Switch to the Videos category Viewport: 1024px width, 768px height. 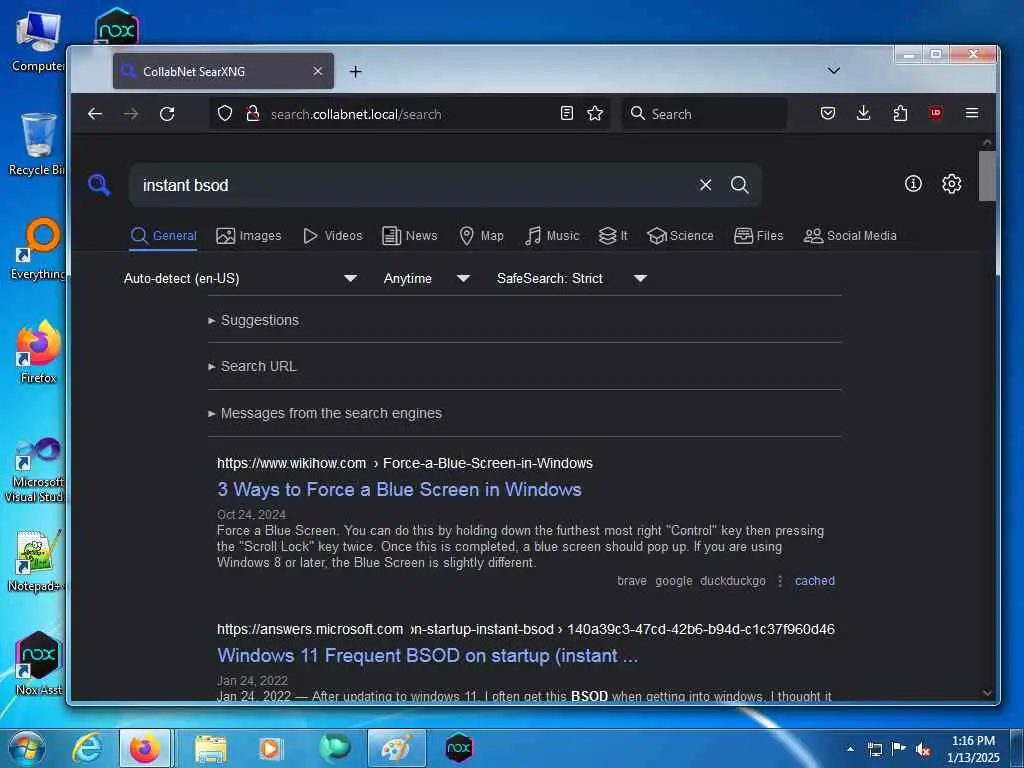click(332, 236)
